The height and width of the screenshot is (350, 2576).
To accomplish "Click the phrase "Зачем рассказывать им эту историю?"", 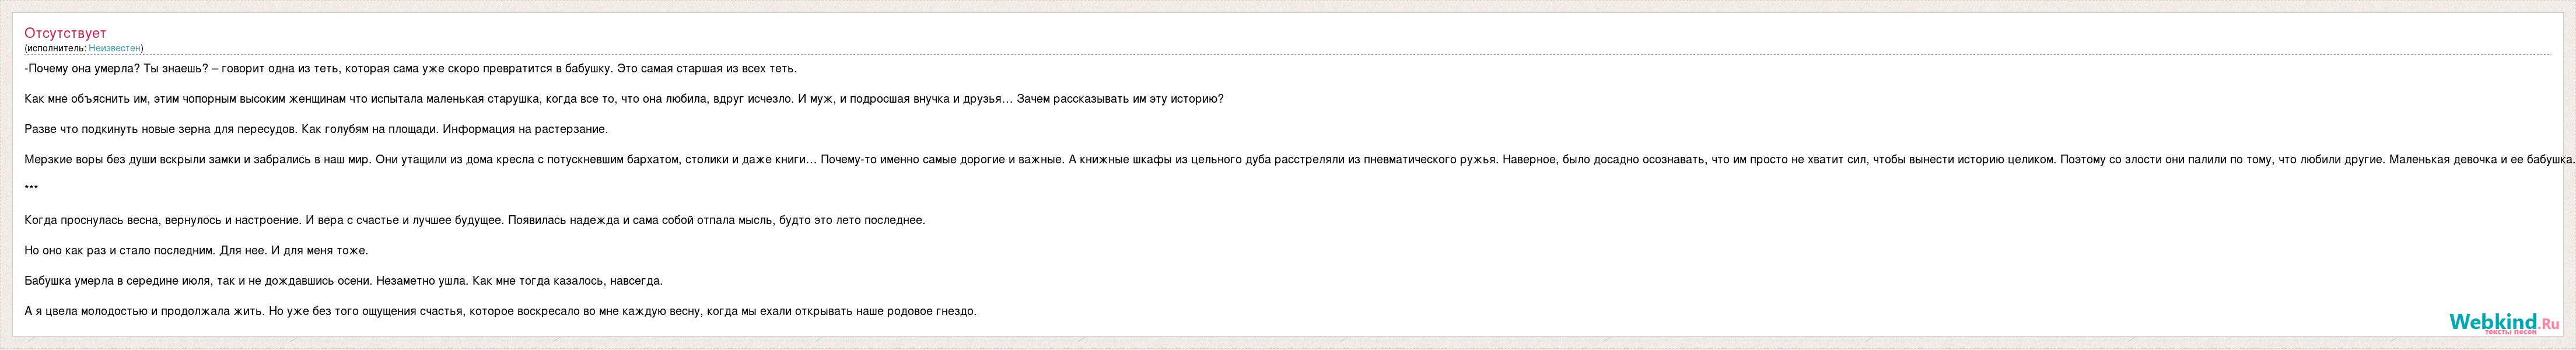I will point(1120,99).
